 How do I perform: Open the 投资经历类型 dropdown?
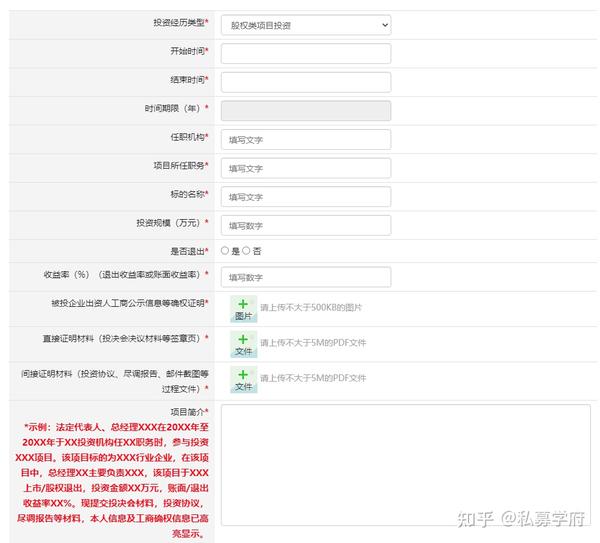coord(306,25)
